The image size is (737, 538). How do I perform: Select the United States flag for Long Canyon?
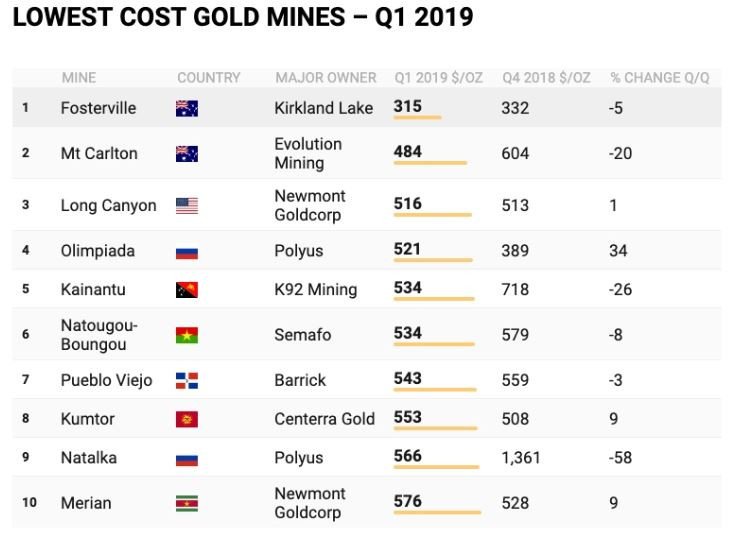[x=187, y=206]
